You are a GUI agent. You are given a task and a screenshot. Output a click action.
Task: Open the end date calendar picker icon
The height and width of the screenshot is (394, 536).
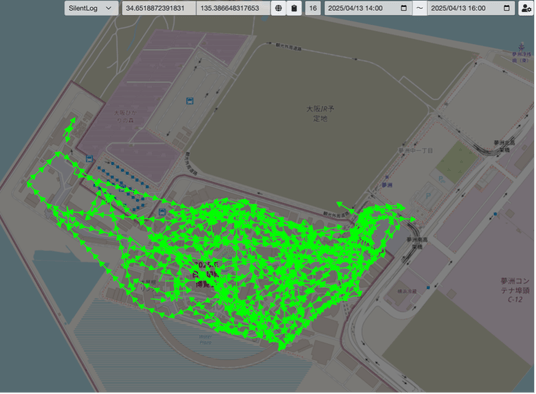(x=507, y=8)
